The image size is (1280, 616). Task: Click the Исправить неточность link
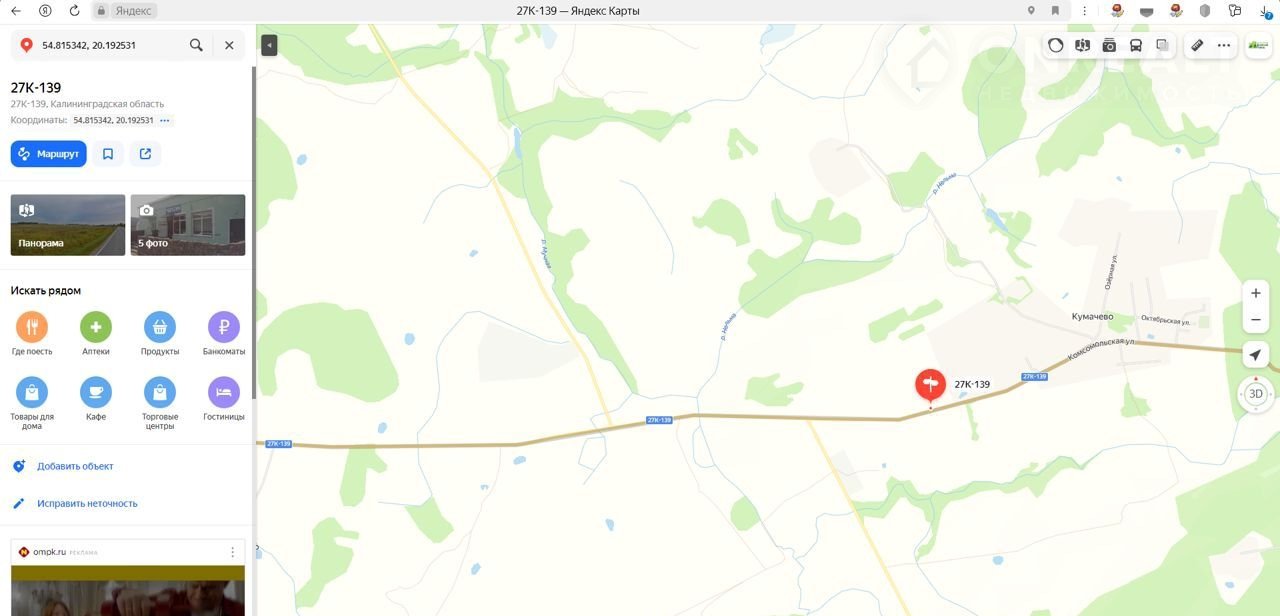pyautogui.click(x=87, y=503)
